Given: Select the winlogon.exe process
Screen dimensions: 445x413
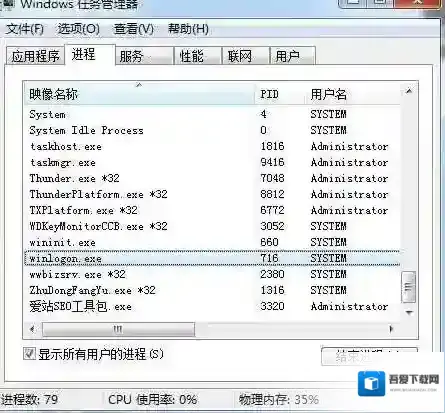Looking at the screenshot, I should [212, 258].
